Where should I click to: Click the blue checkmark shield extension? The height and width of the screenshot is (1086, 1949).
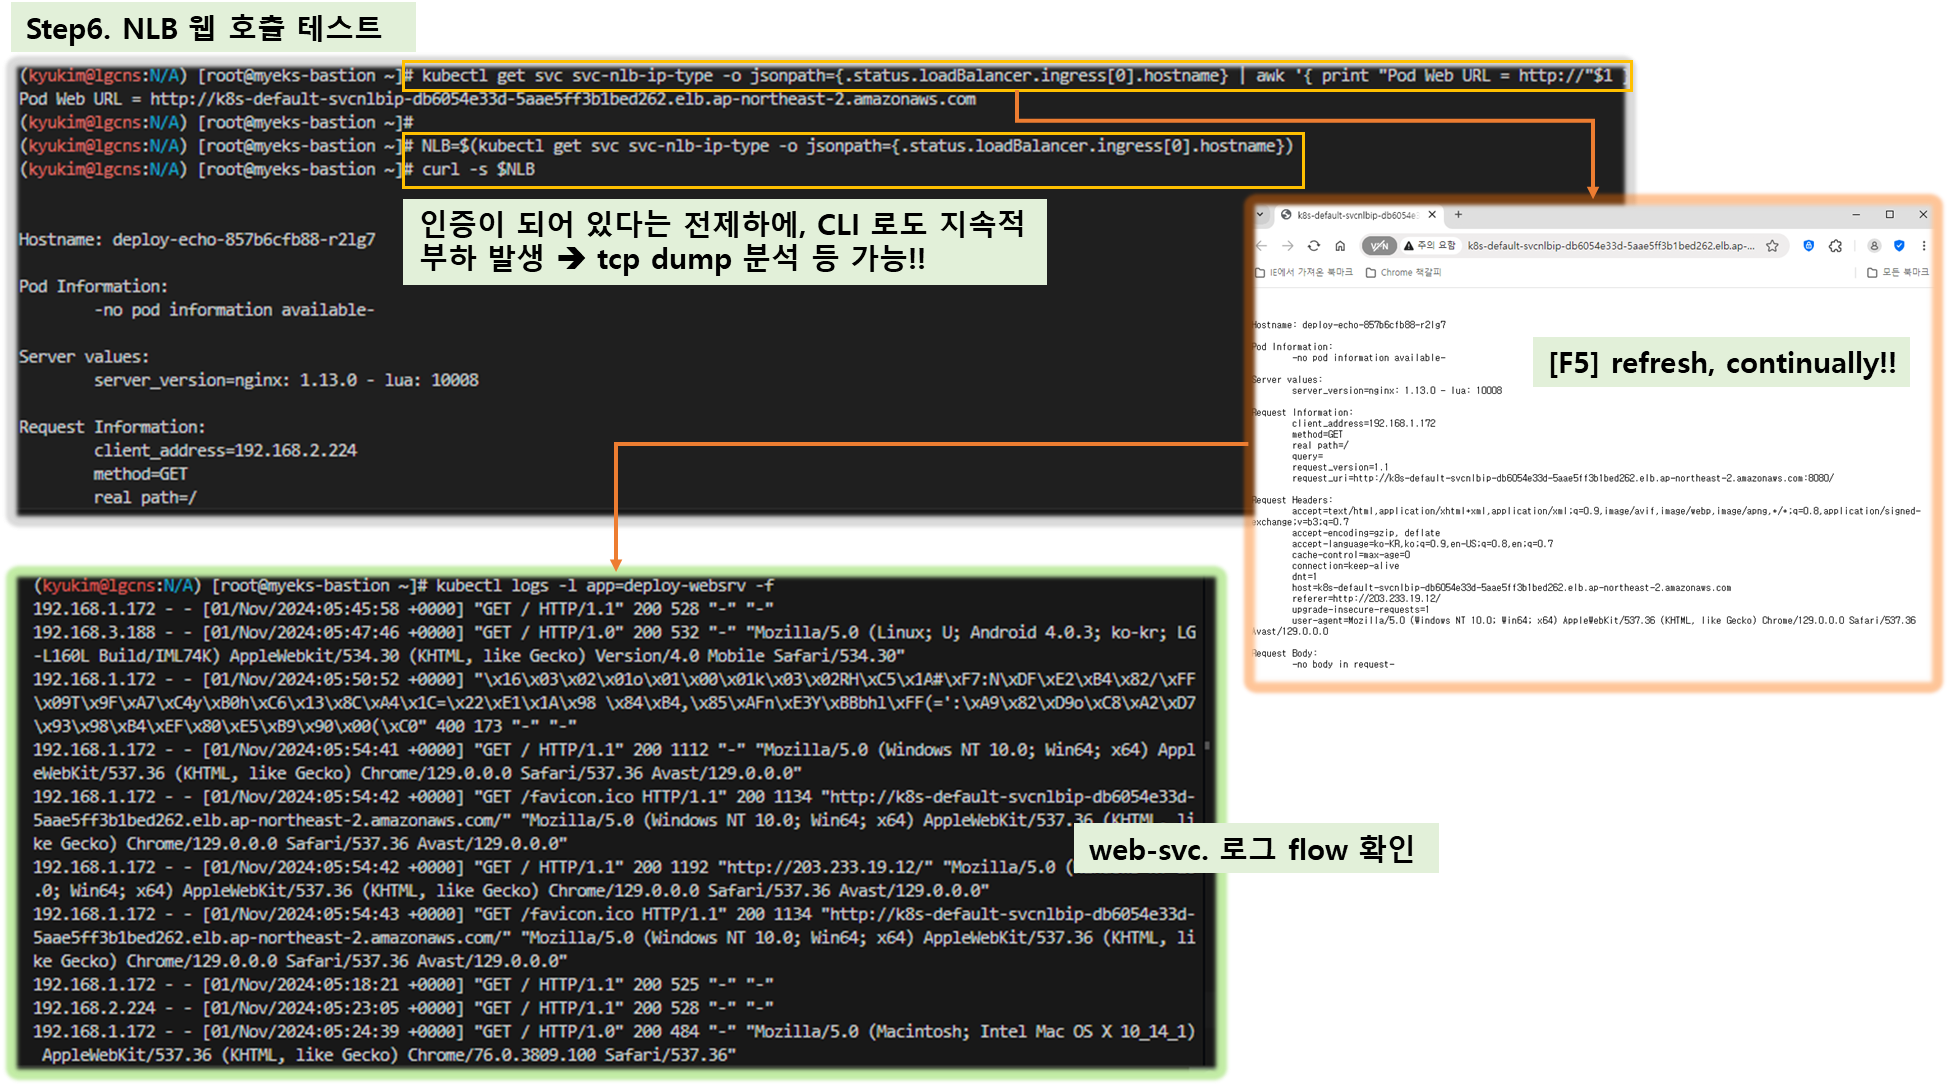[x=1899, y=246]
